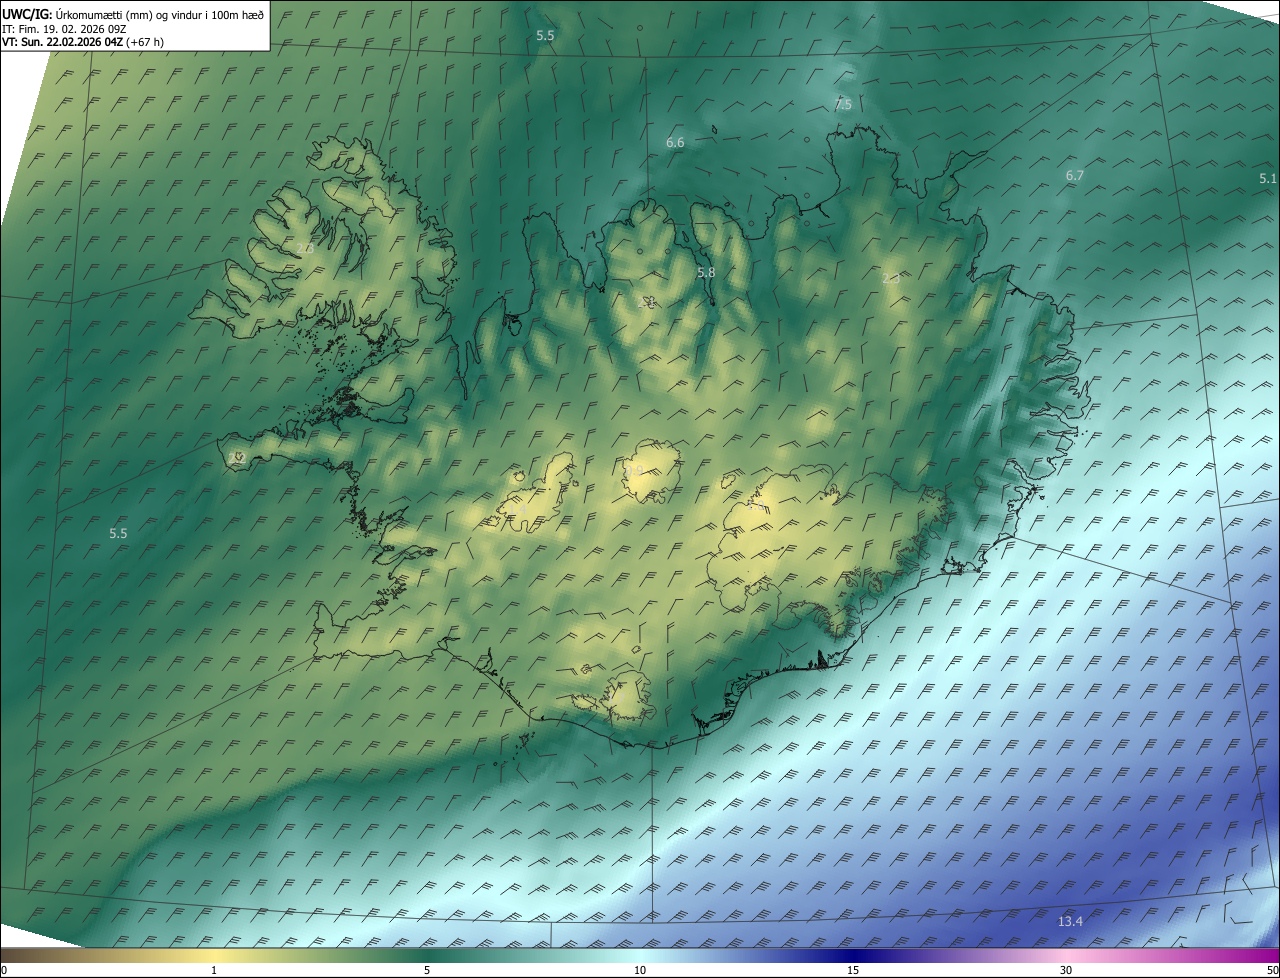Viewport: 1280px width, 978px height.
Task: Click the 5 tick label on the color scale
Action: [x=427, y=970]
